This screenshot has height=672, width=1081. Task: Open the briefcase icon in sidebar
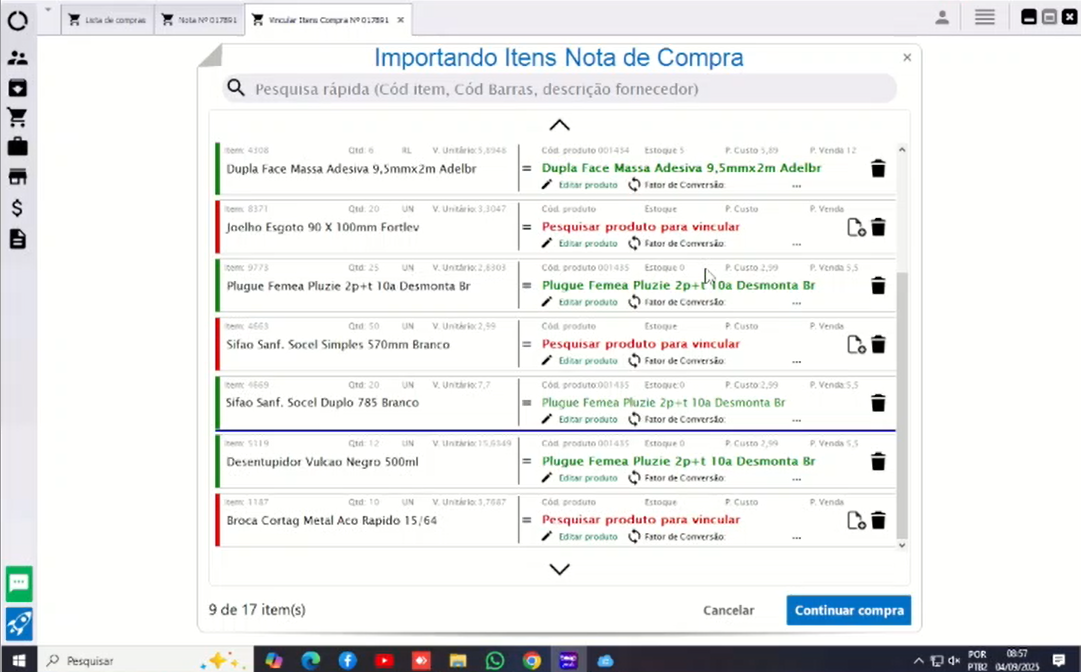[x=17, y=148]
